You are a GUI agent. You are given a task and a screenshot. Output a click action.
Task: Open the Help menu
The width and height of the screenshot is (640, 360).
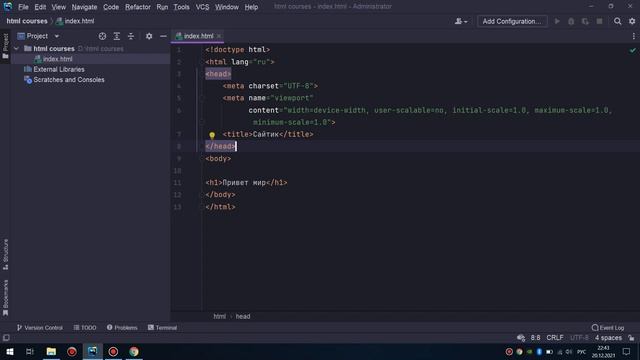(x=251, y=7)
